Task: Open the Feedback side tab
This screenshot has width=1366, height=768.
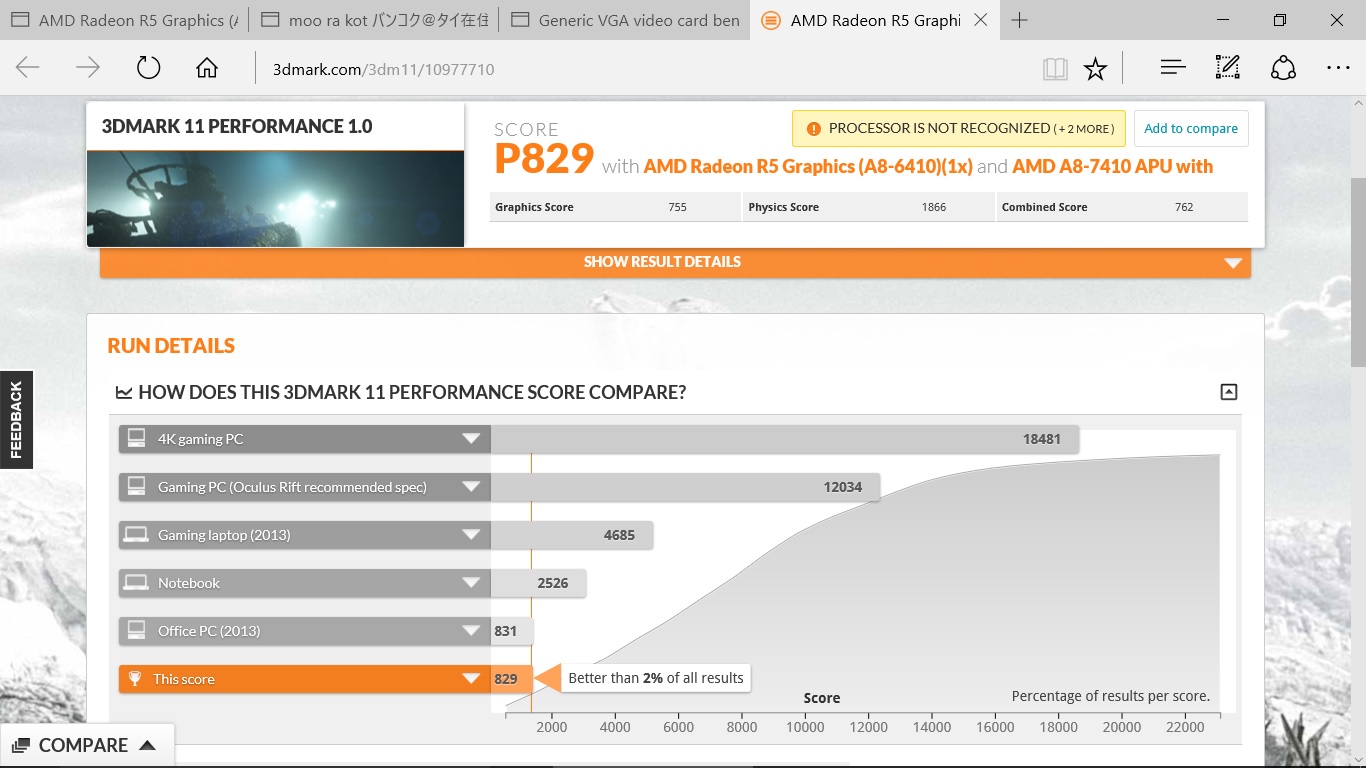Action: (16, 420)
